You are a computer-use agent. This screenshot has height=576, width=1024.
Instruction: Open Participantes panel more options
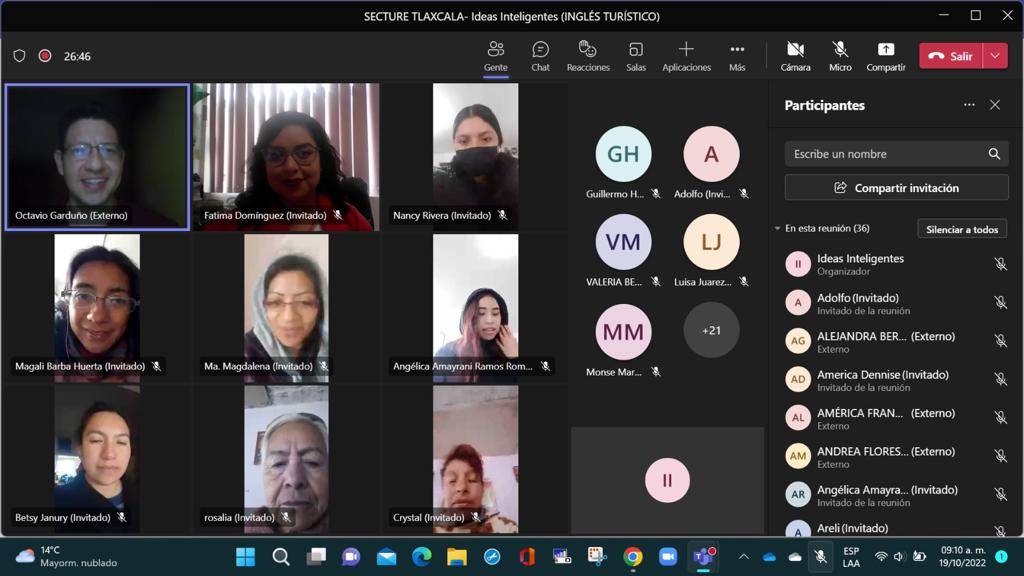pyautogui.click(x=969, y=105)
